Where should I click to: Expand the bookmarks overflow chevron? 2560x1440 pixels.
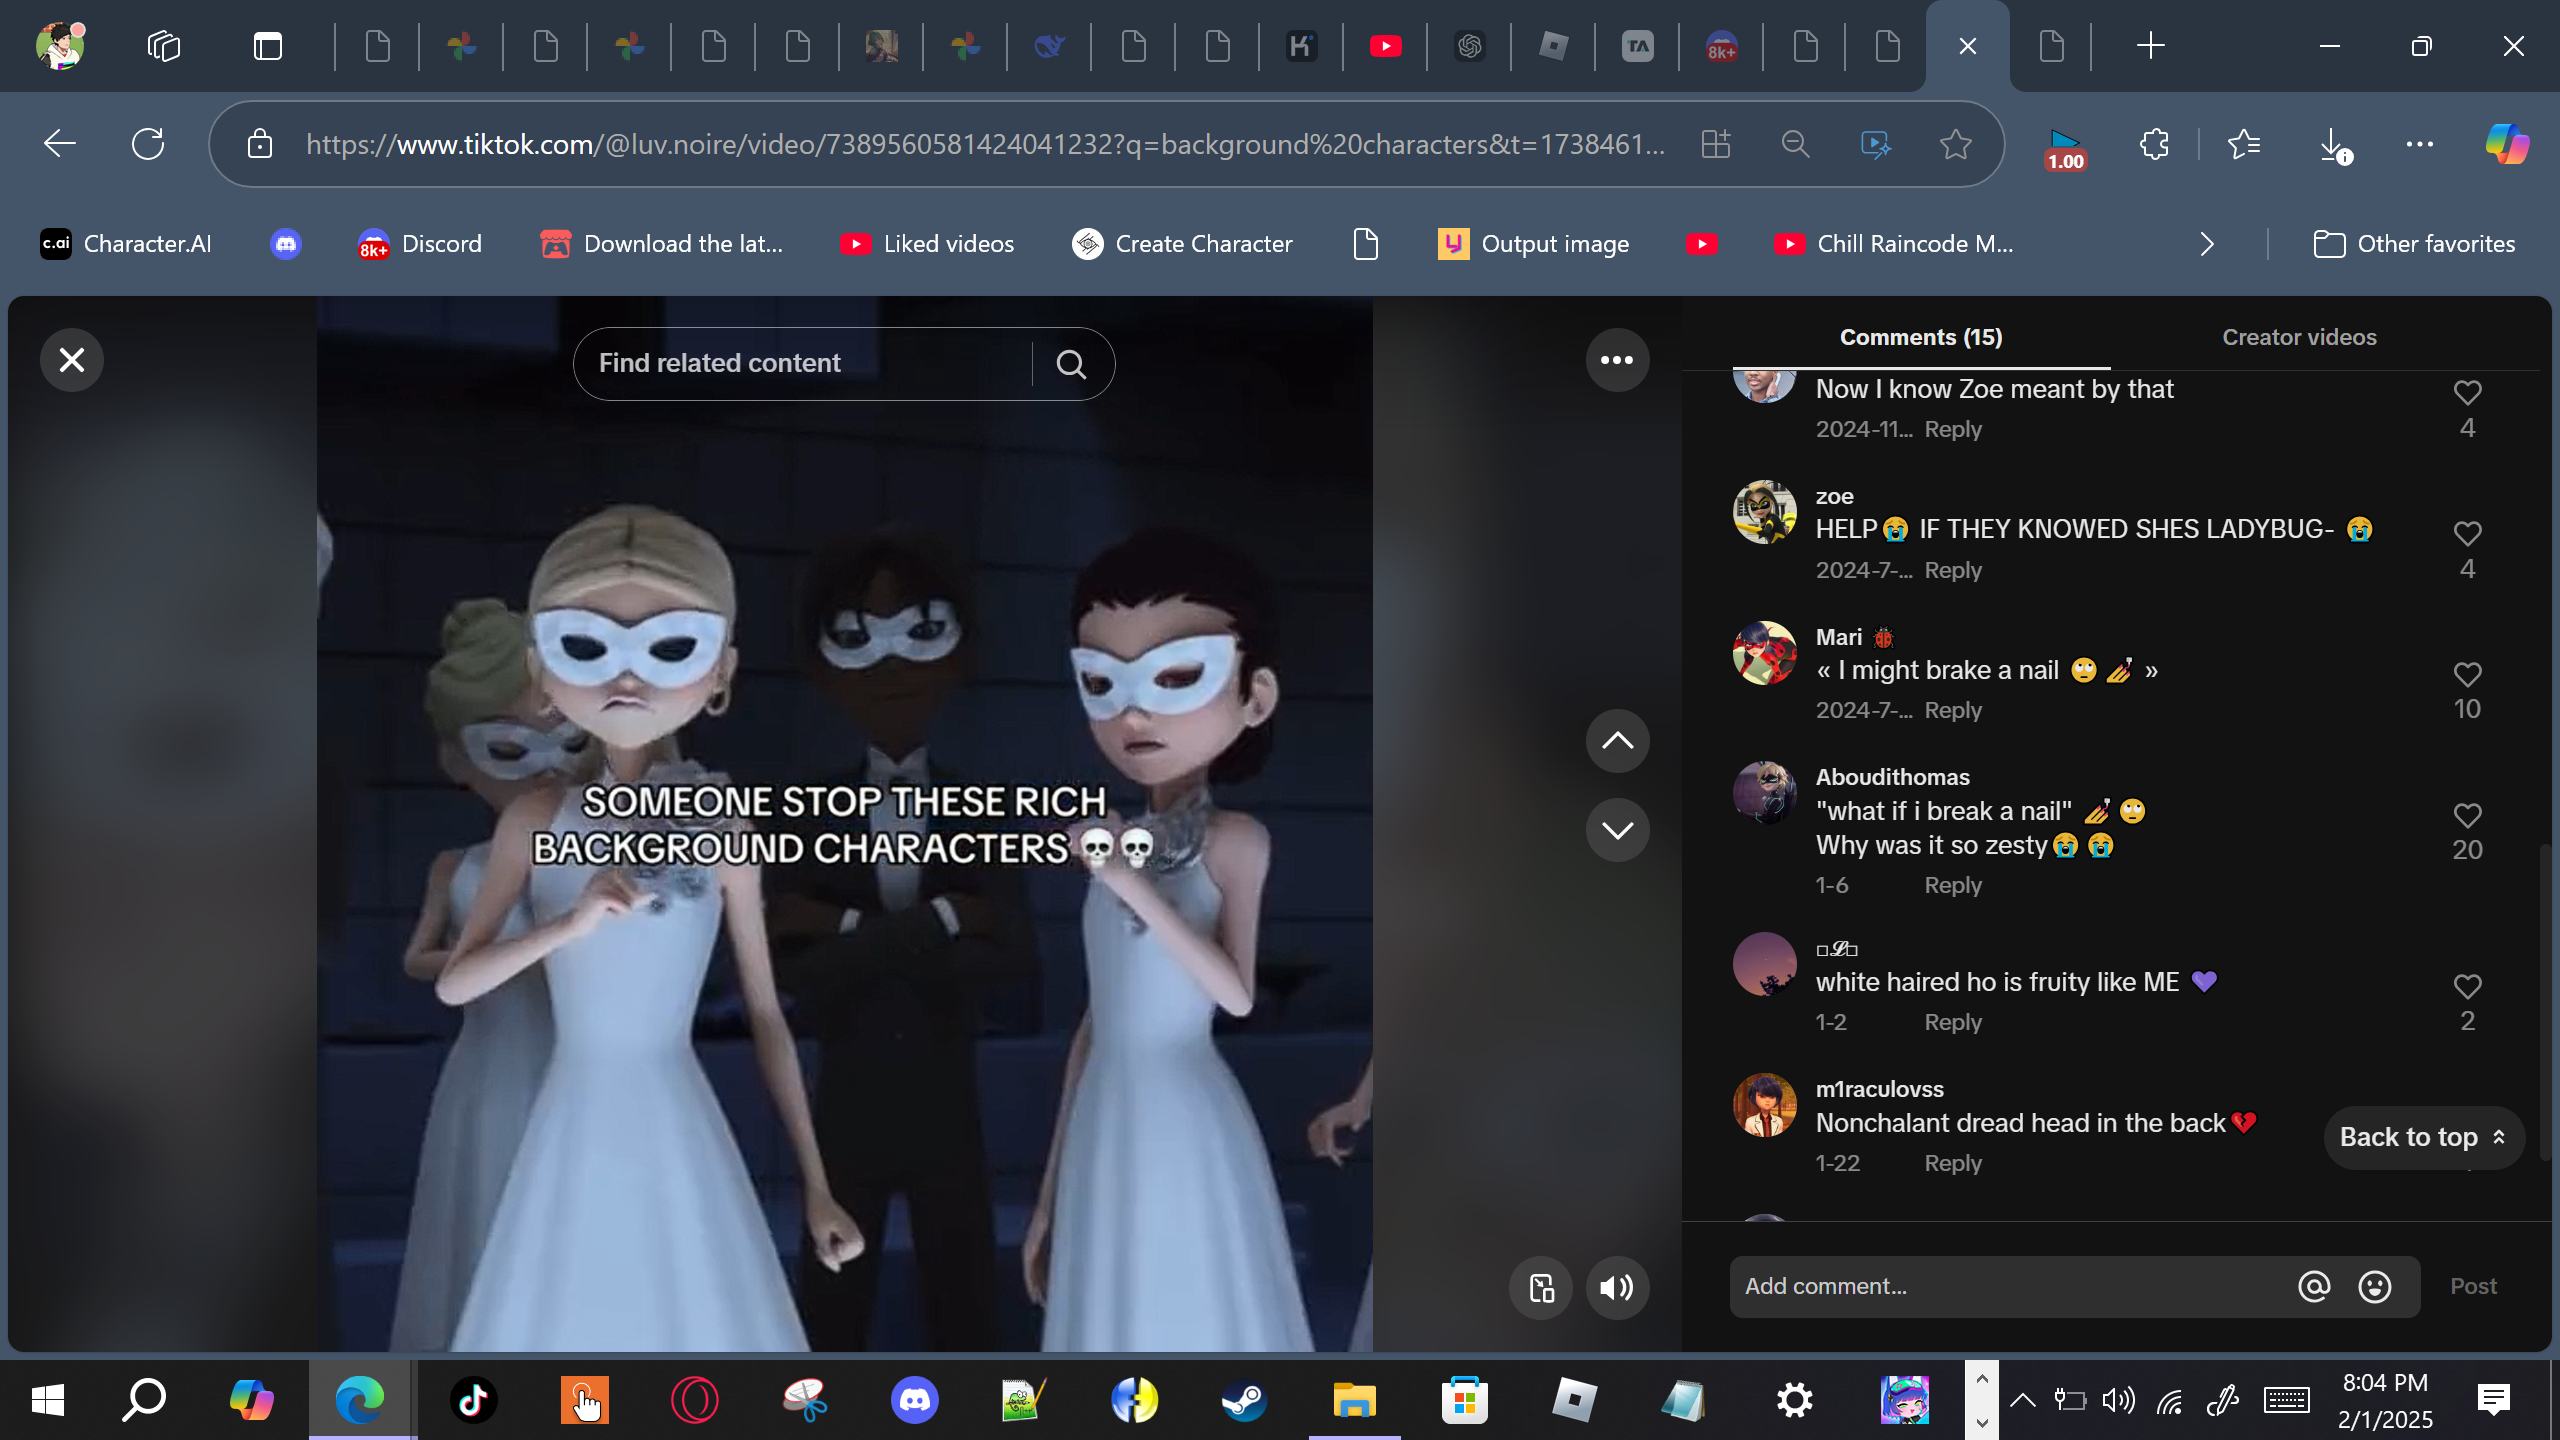2207,244
